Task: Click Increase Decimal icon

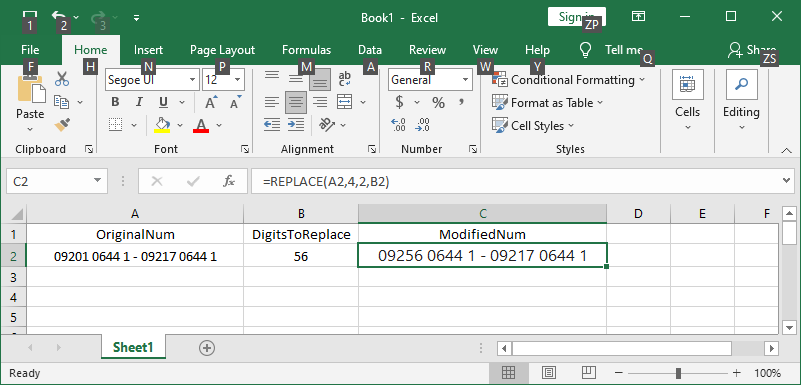Action: pos(398,125)
